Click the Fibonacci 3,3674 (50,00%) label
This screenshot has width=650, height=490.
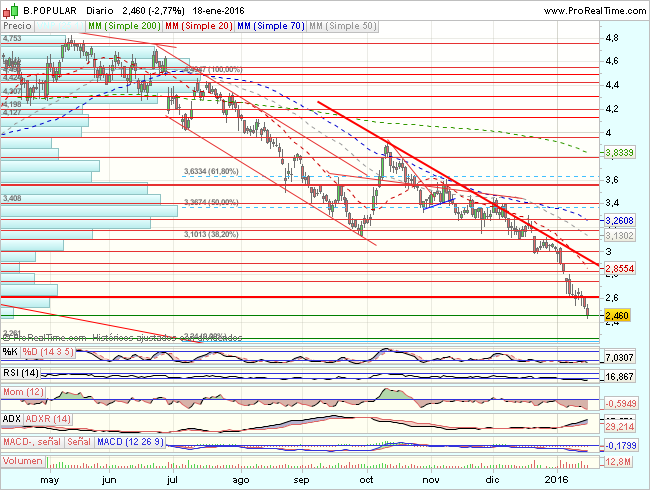tap(211, 202)
